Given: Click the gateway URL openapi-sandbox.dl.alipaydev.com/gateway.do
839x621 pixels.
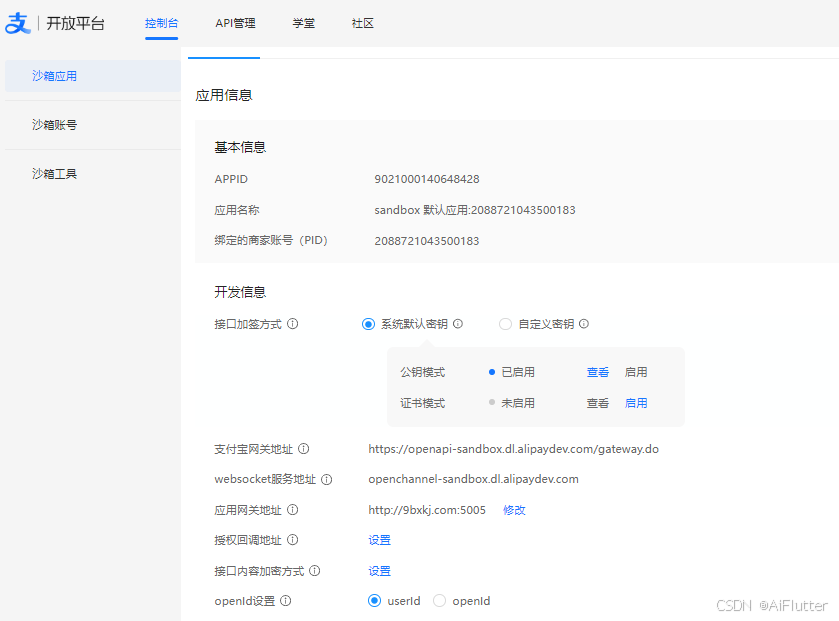Looking at the screenshot, I should 514,449.
